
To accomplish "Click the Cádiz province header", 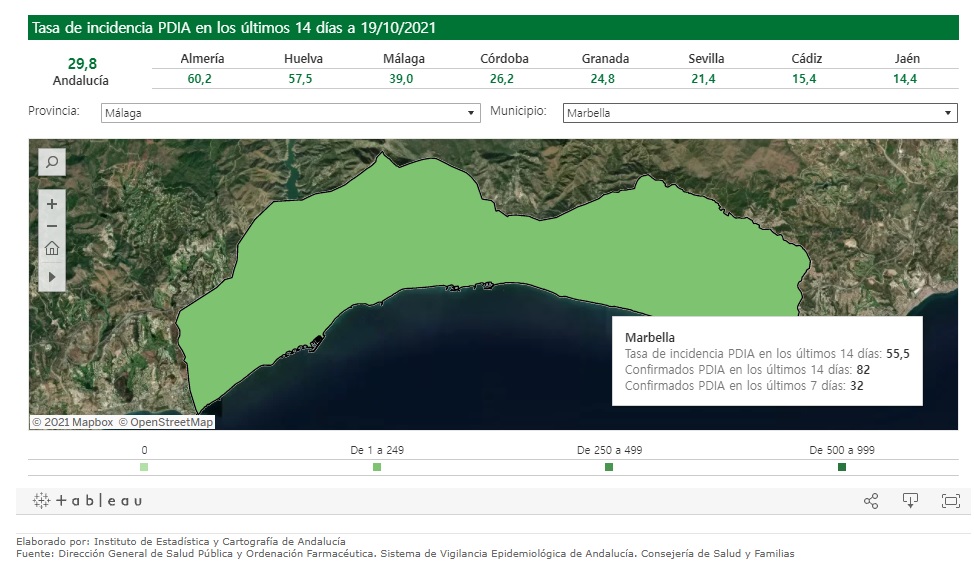I will [806, 58].
